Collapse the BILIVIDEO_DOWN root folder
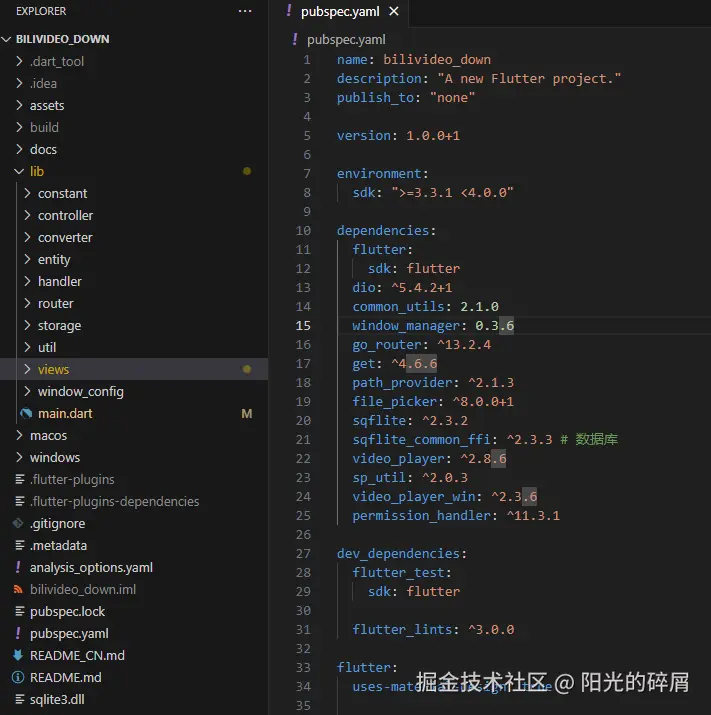The height and width of the screenshot is (715, 711). click(x=62, y=39)
